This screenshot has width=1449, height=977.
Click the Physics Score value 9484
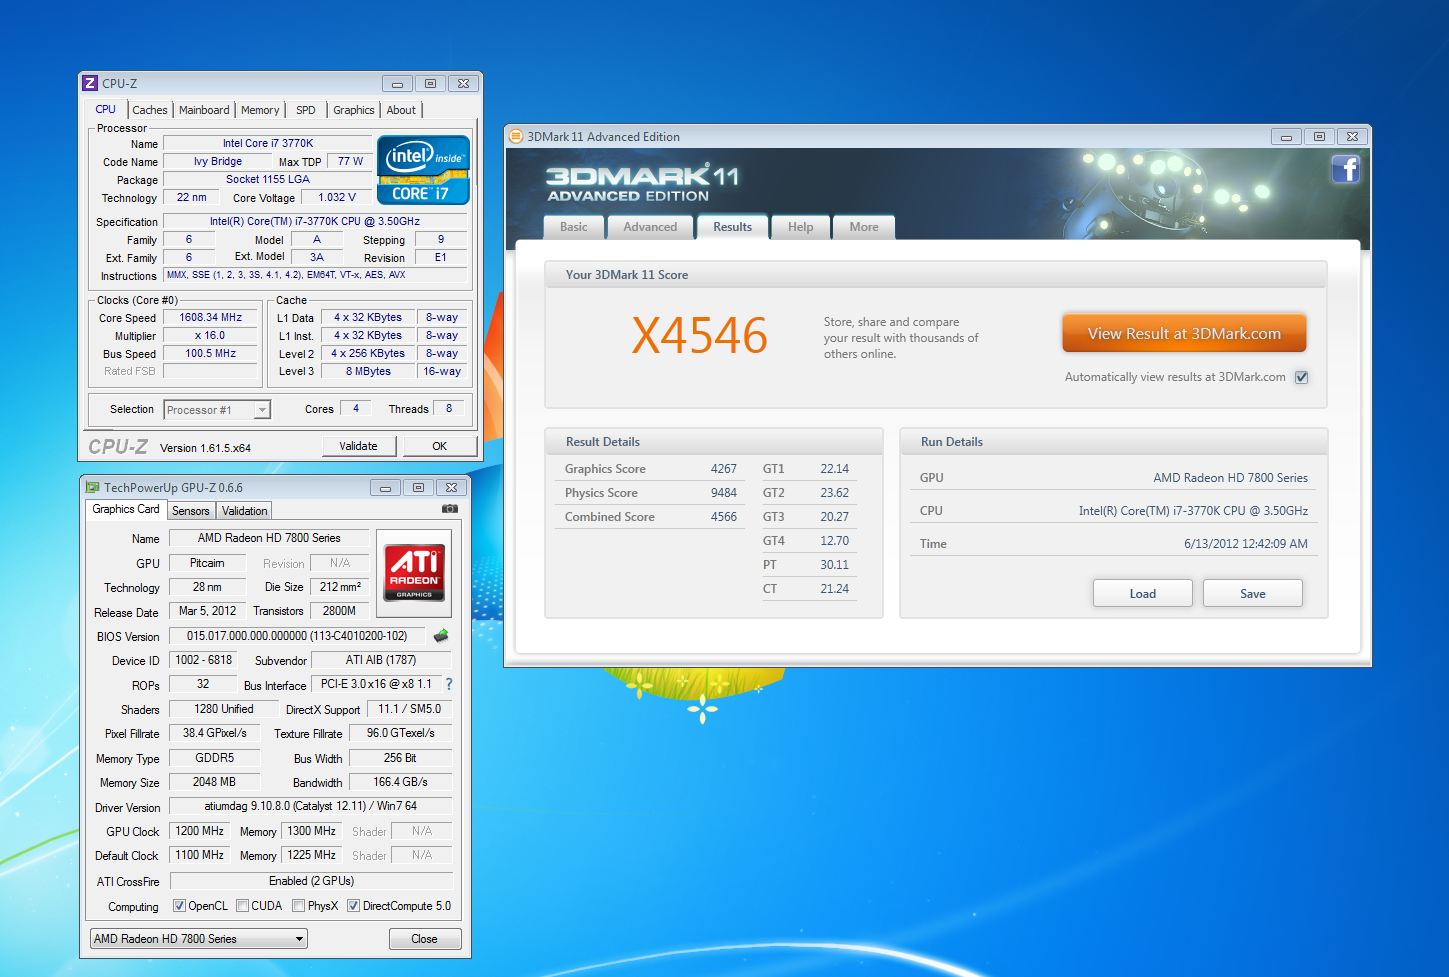pos(723,493)
